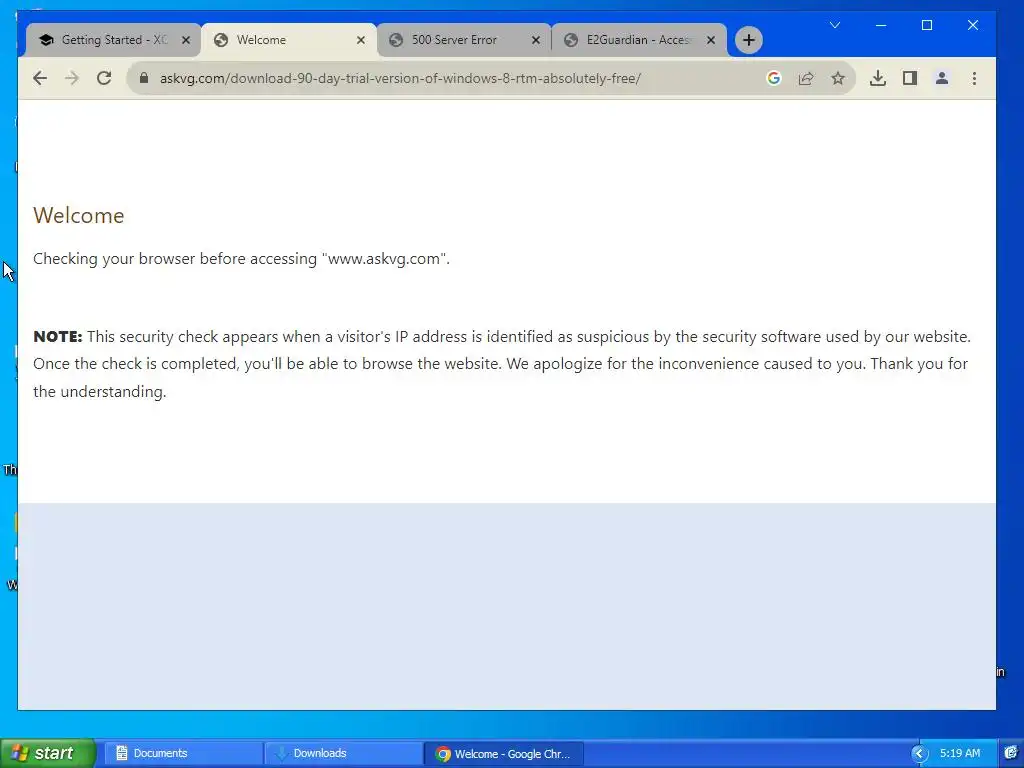1024x768 pixels.
Task: Open Chrome three-dot menu
Action: [x=974, y=78]
